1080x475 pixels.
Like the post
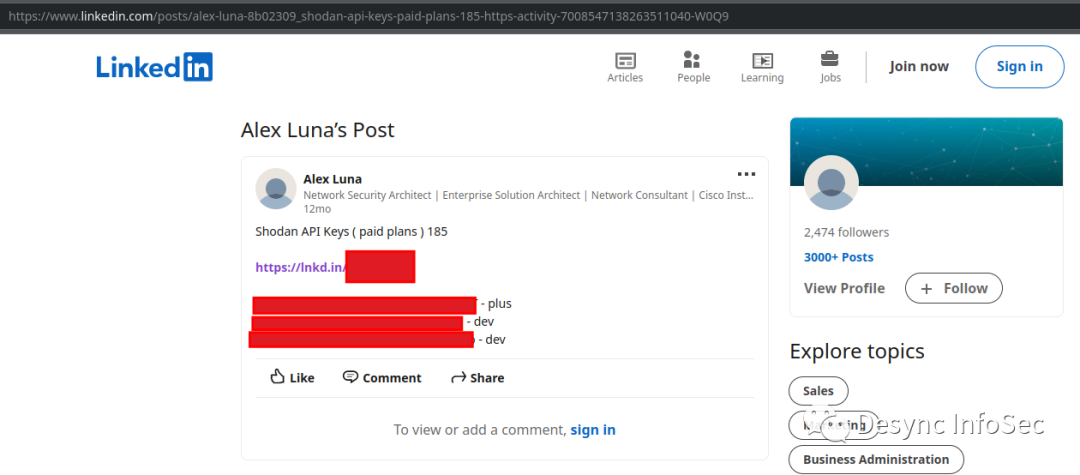coord(292,377)
